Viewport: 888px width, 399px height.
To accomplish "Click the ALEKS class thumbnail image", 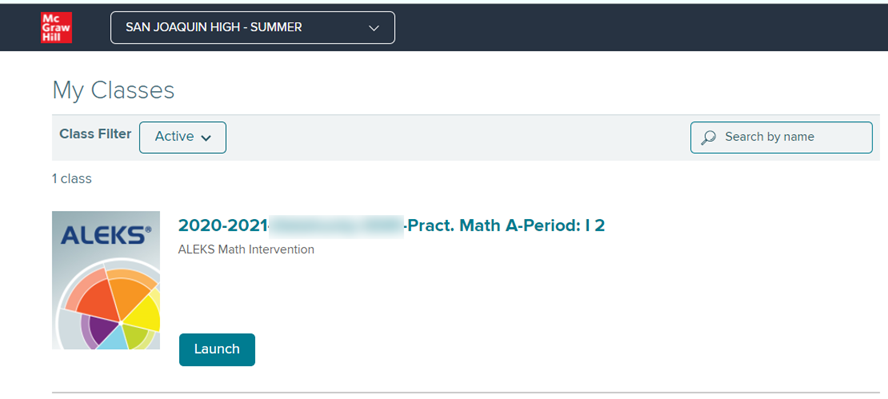I will [106, 280].
